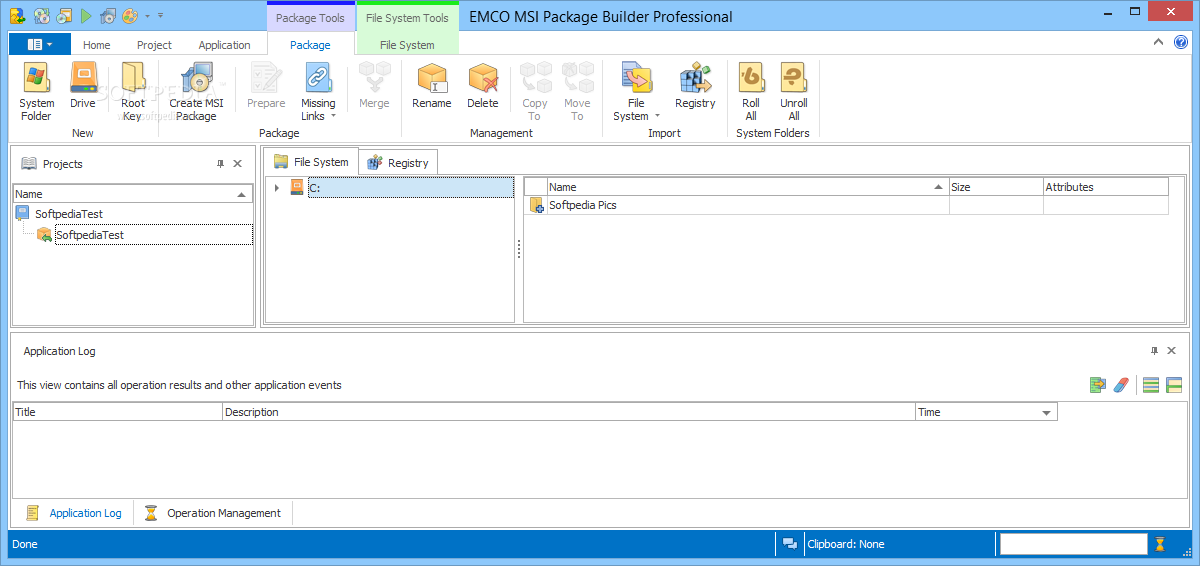Click the Description column header in log

tap(568, 412)
